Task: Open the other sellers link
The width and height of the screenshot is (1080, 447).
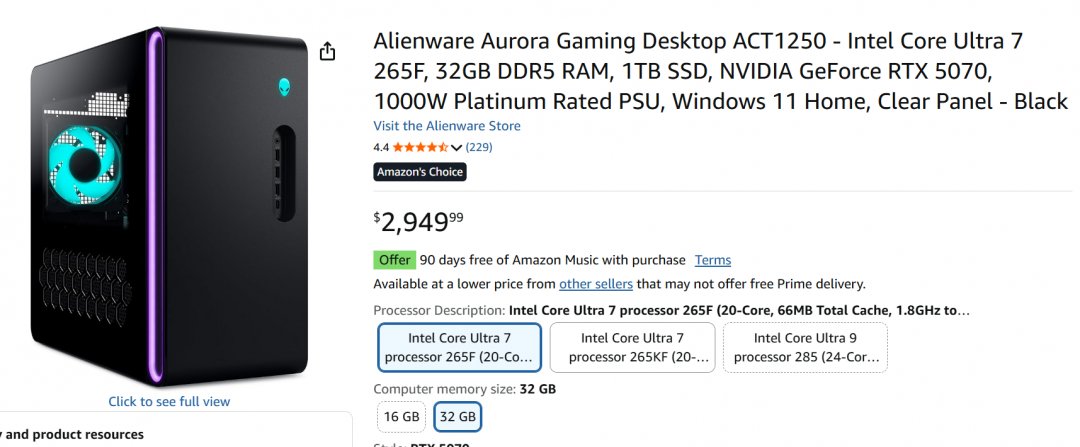Action: click(x=596, y=284)
